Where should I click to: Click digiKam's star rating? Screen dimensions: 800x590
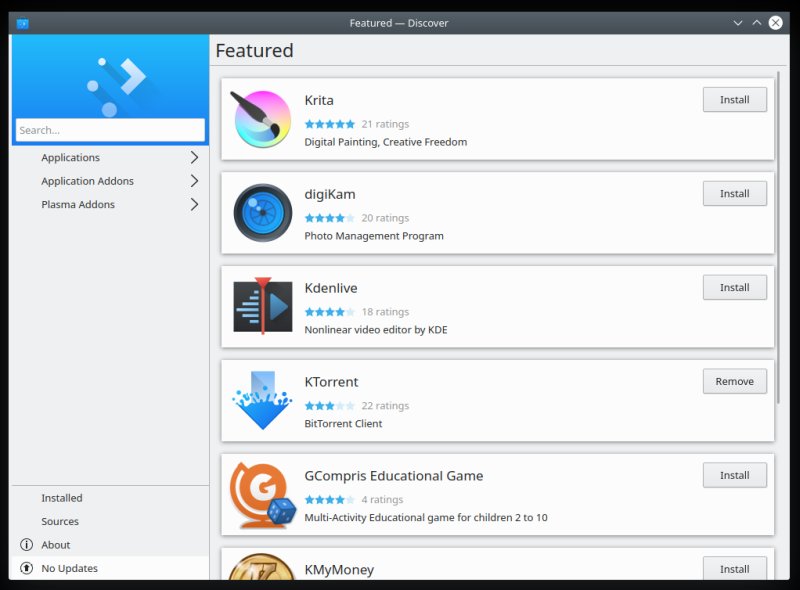click(330, 218)
